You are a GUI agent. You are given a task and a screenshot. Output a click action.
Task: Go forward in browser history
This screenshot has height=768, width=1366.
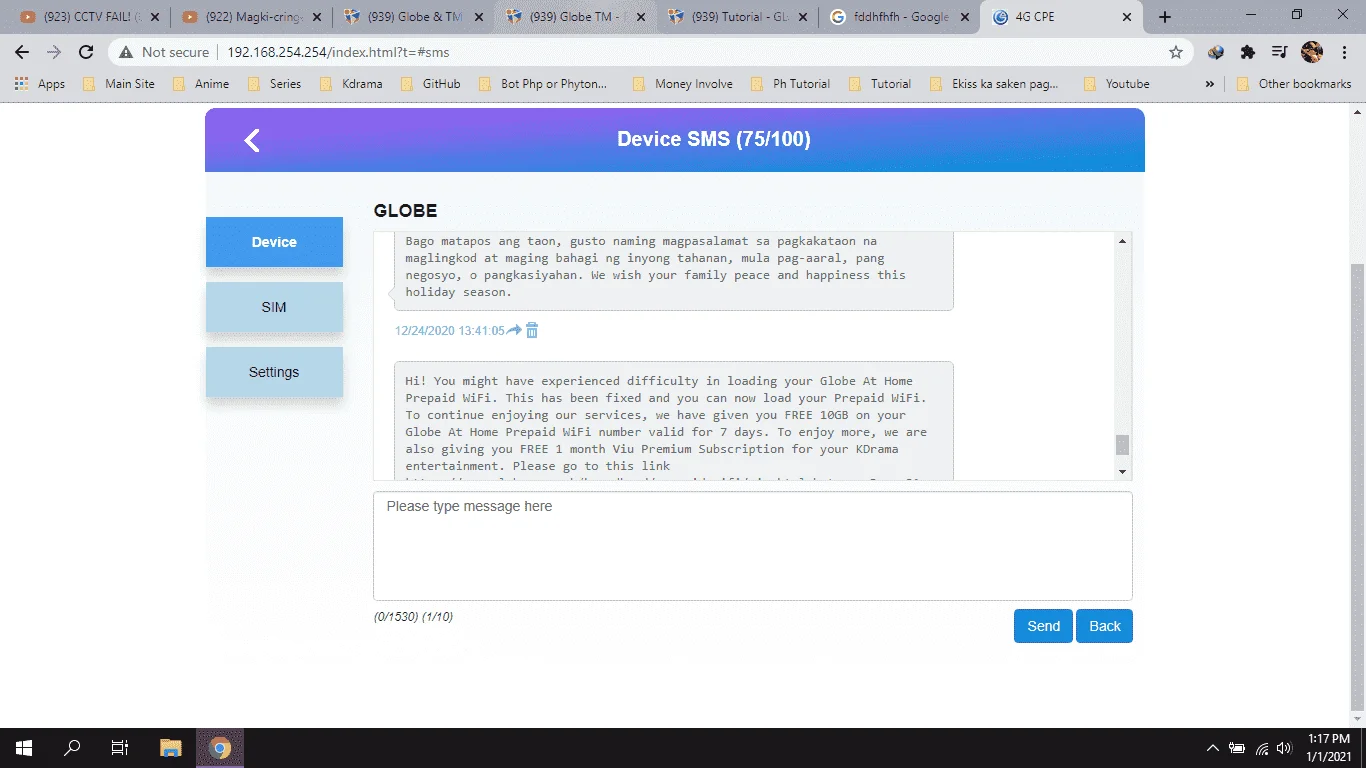pos(54,52)
